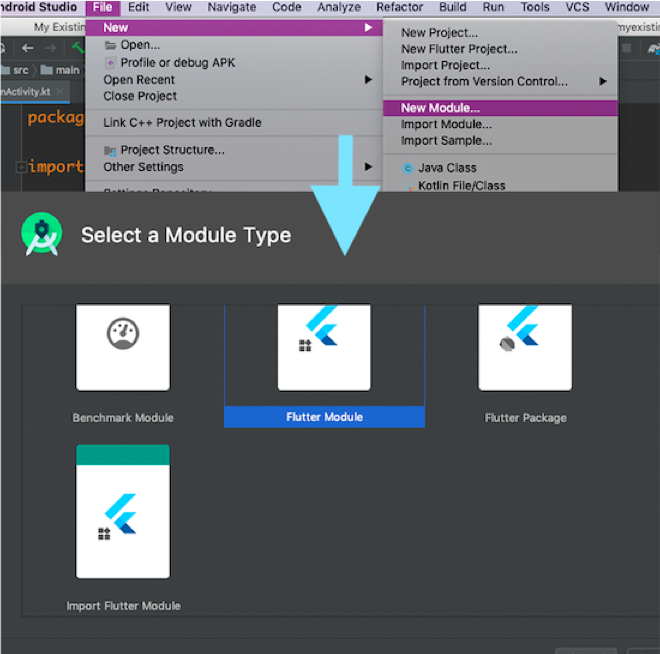Screen dimensions: 660x654
Task: Expand Project from Version Control submenu
Action: pos(603,81)
